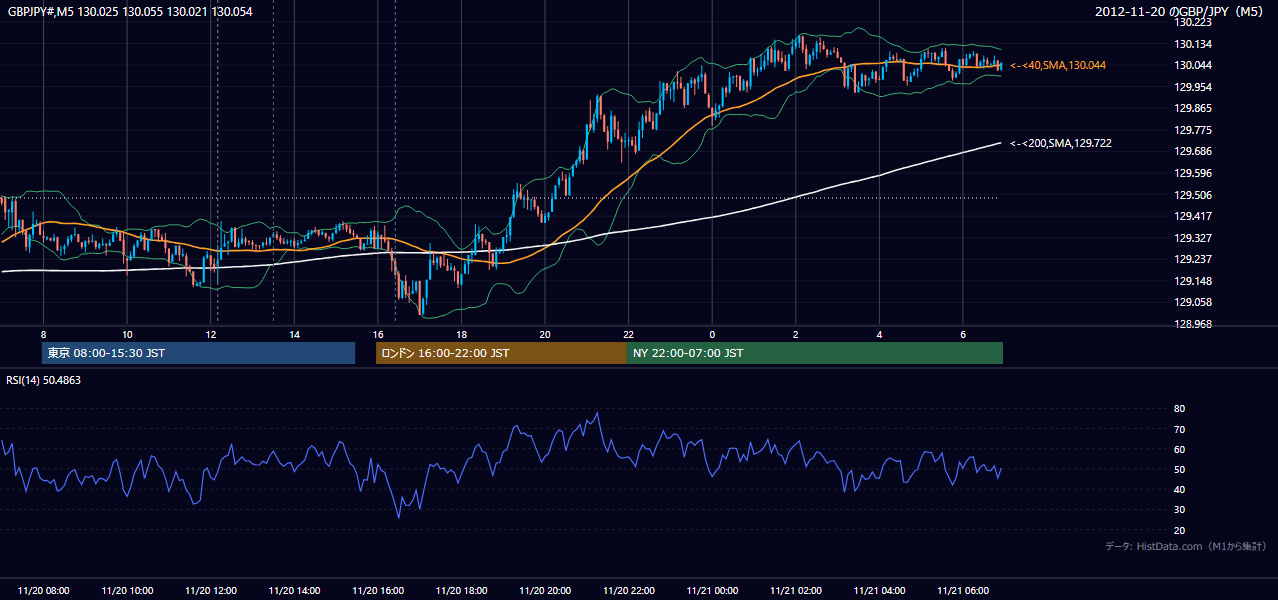Click the 東京 08:00-15:30 JST session bar
Viewport: 1278px width, 600px height.
[x=198, y=353]
